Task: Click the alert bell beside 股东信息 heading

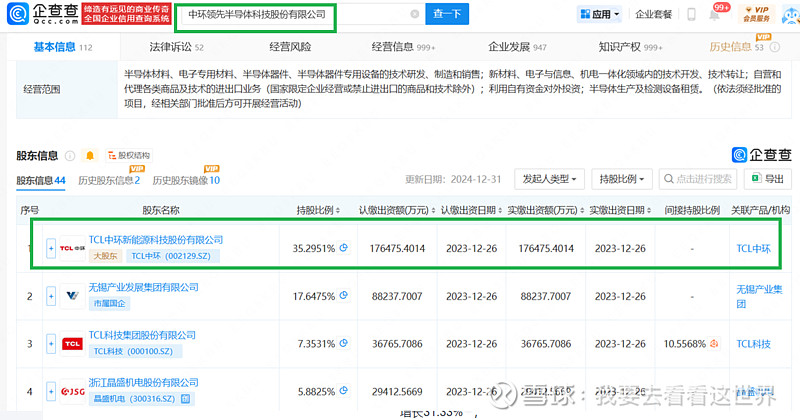Action: click(89, 156)
